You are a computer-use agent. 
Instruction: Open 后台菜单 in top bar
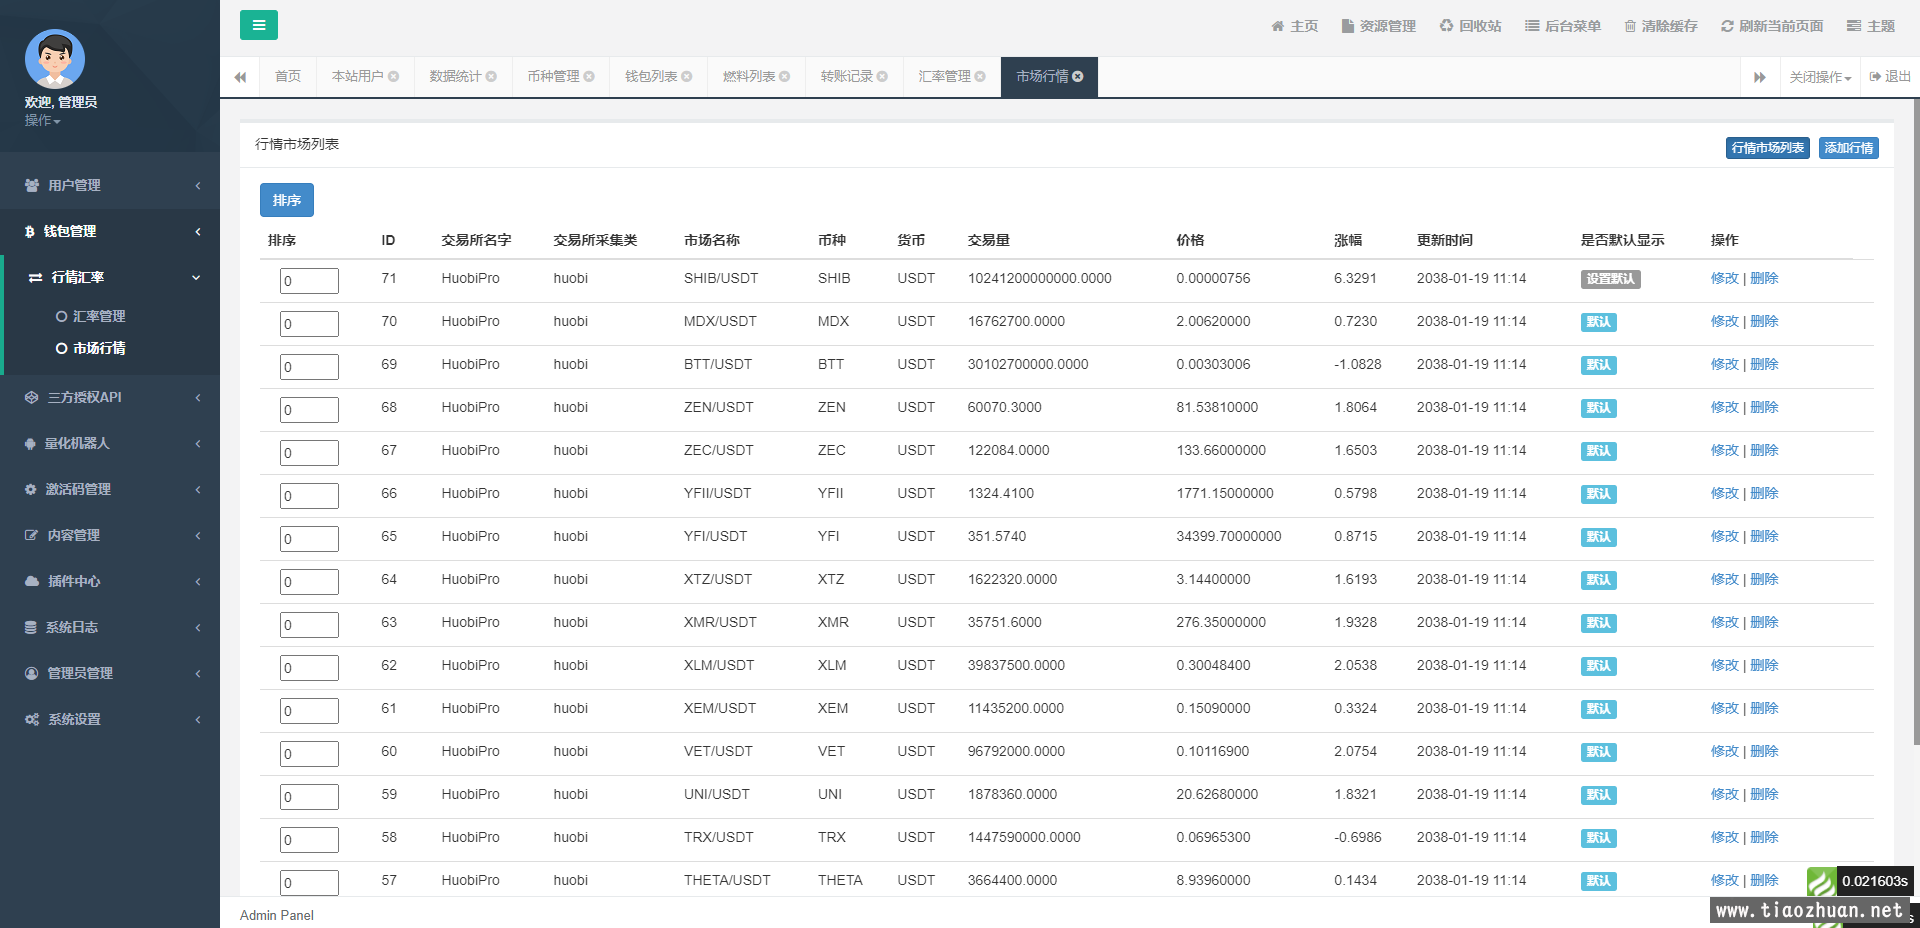pos(1563,26)
